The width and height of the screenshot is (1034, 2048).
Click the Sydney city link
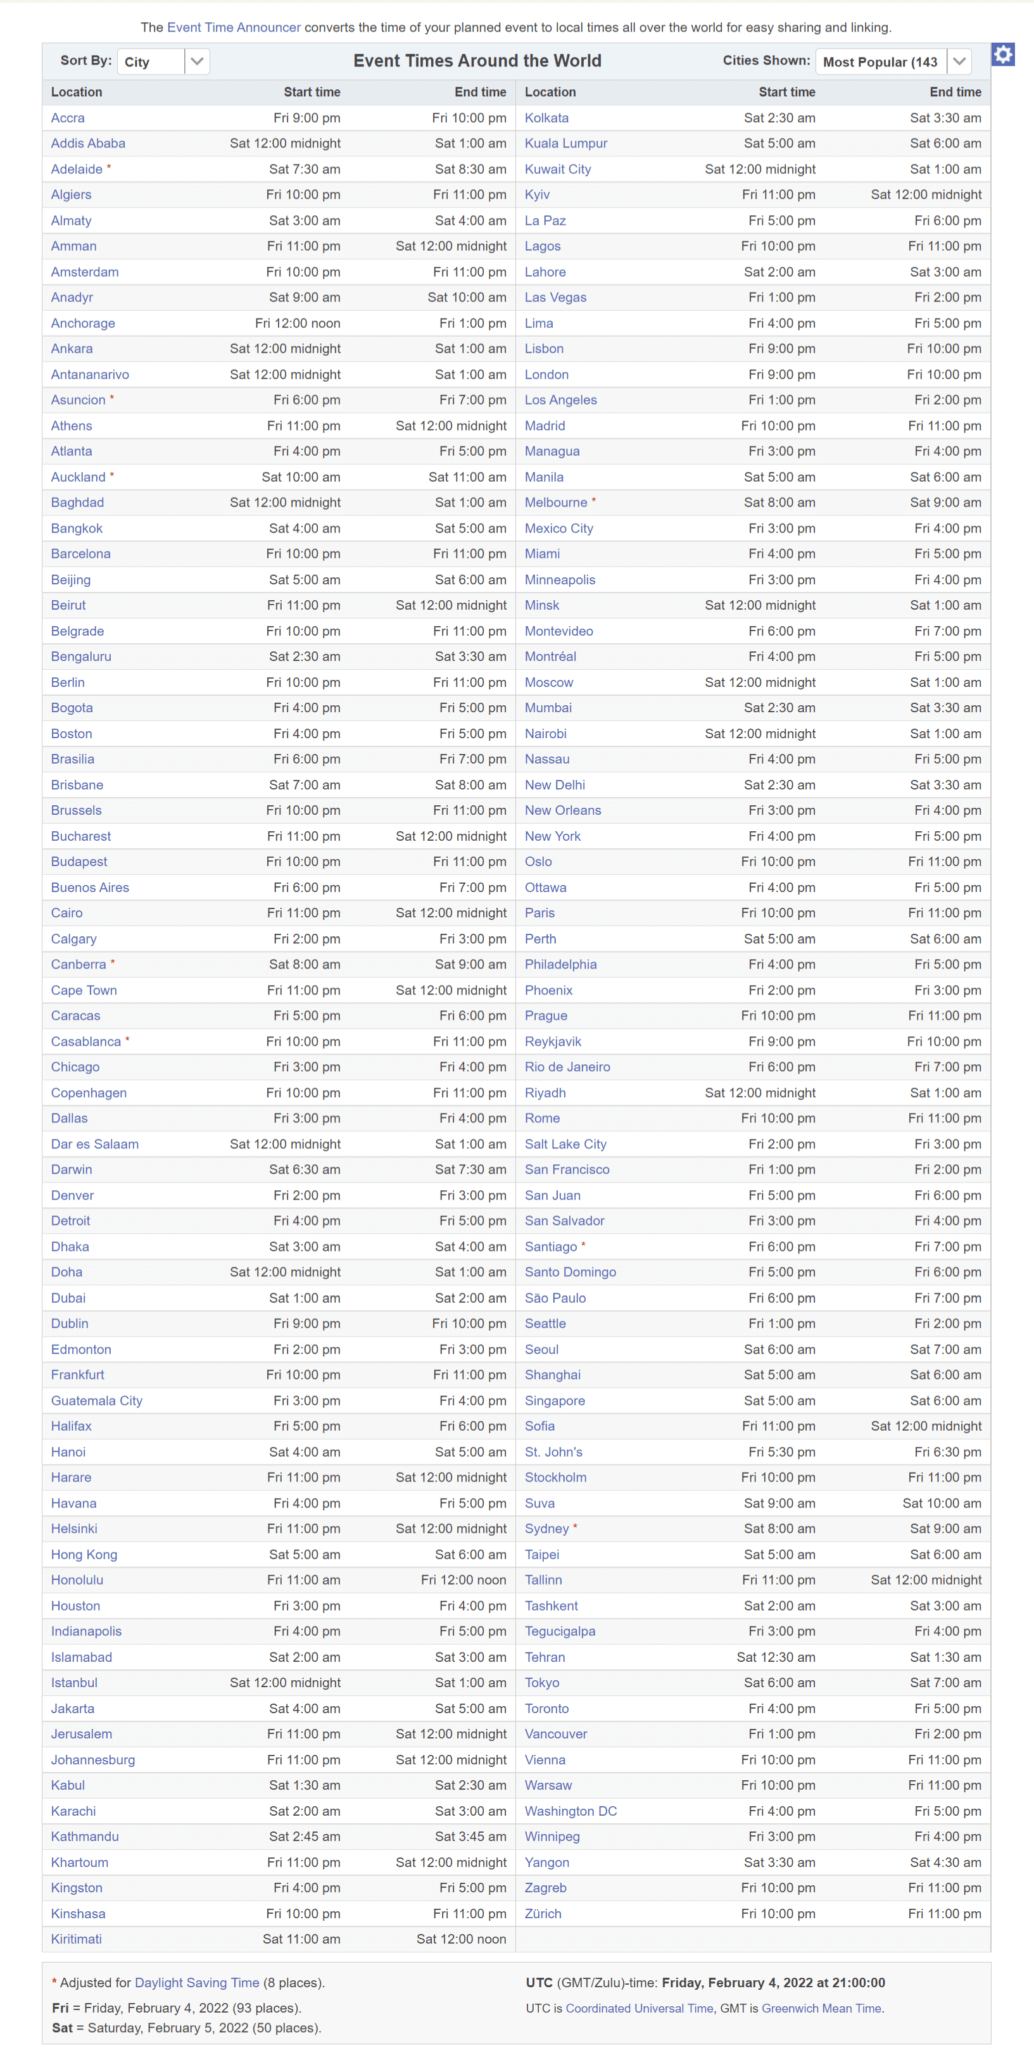(546, 1528)
